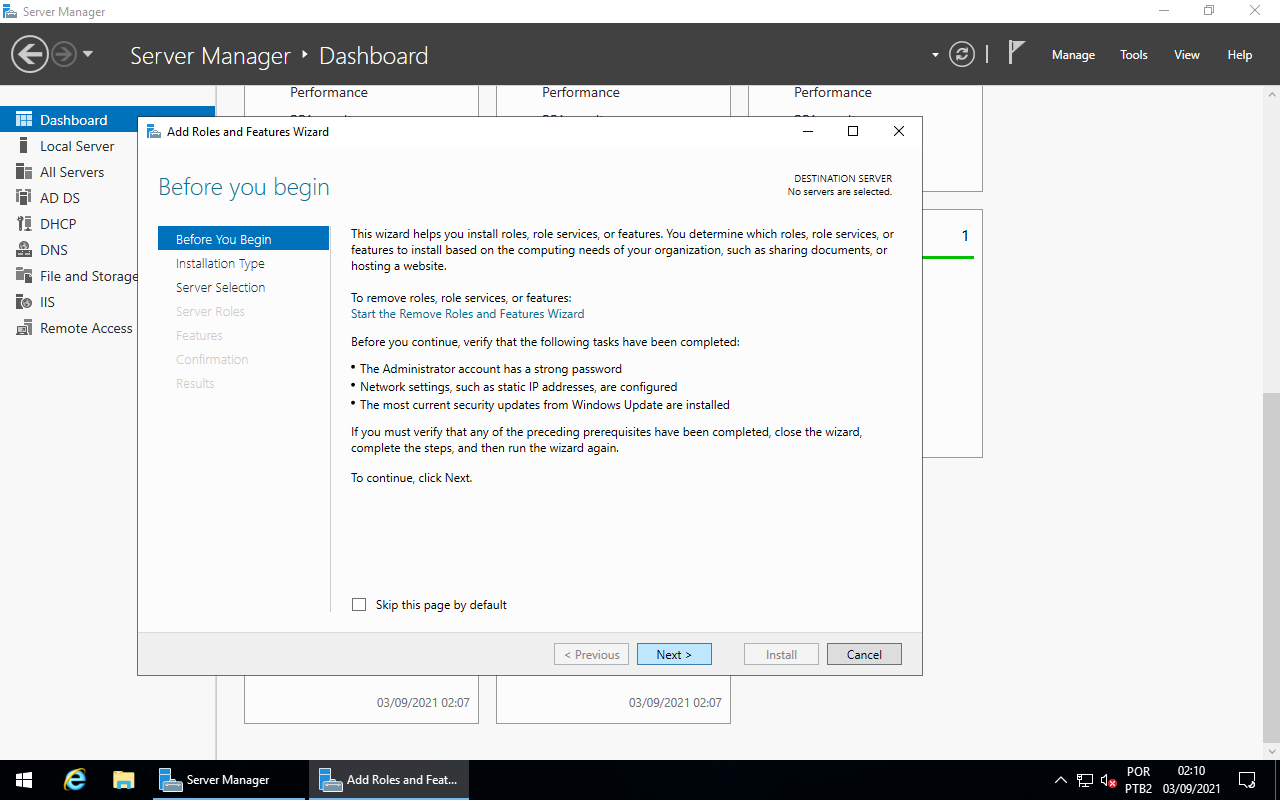Select the IIS role icon

pos(24,302)
